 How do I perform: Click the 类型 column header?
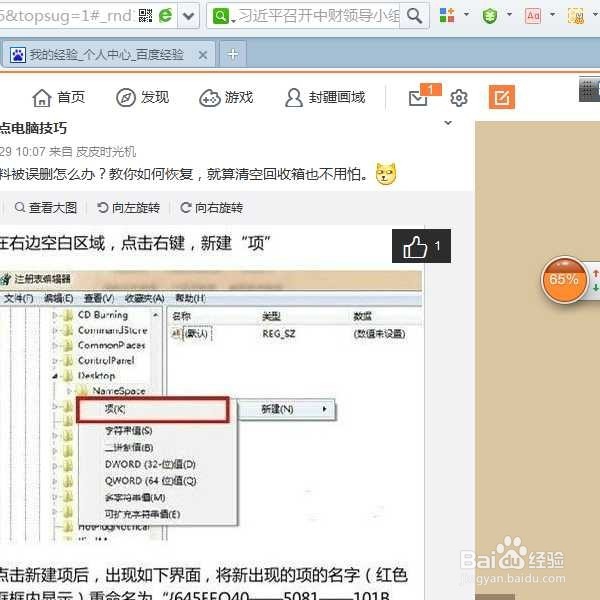pyautogui.click(x=271, y=316)
